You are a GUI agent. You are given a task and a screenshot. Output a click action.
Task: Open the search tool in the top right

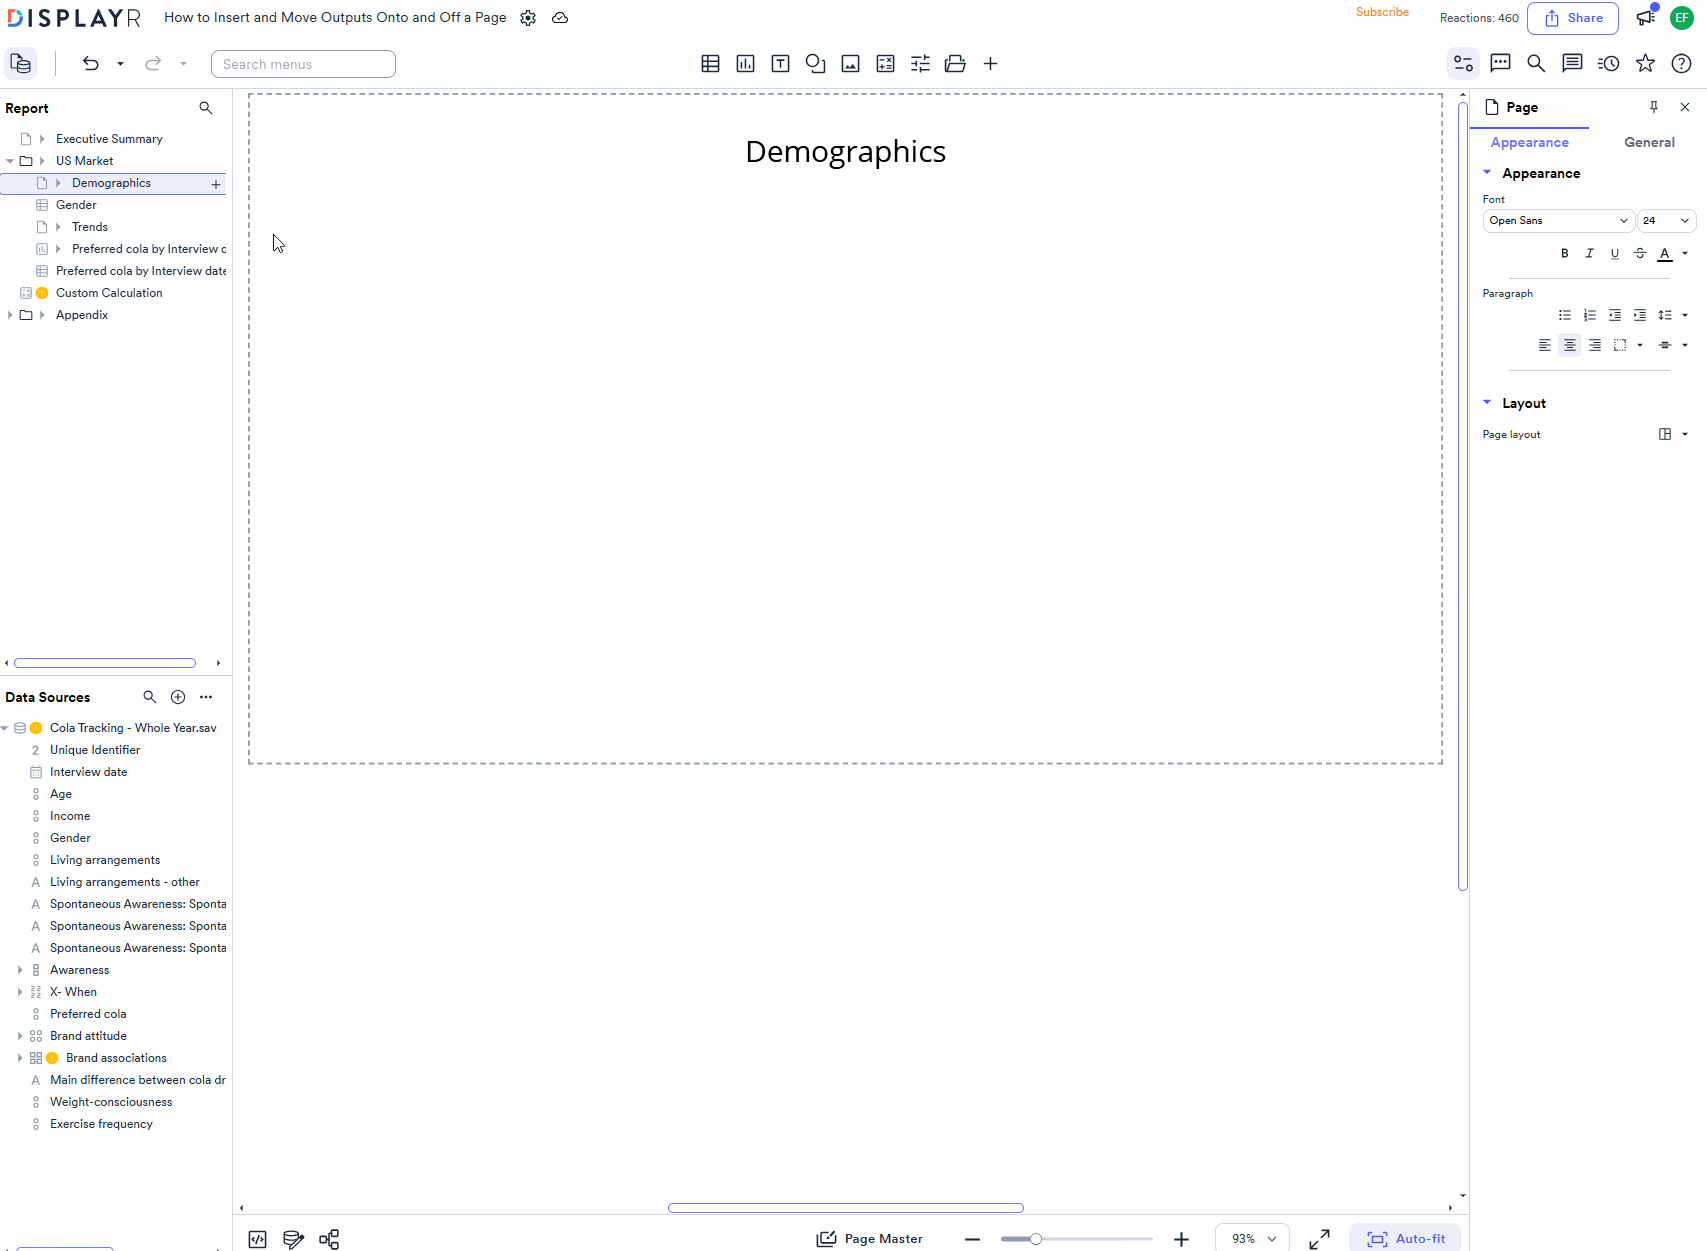(x=1536, y=63)
